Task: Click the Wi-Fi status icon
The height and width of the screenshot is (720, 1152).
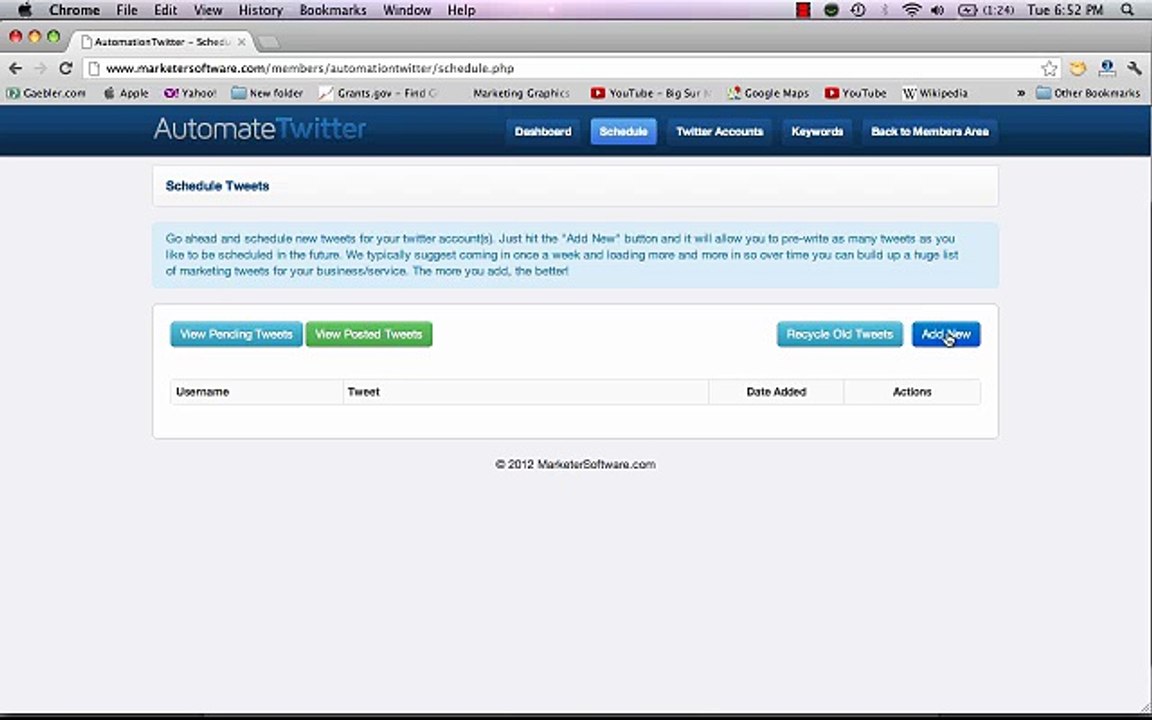Action: pyautogui.click(x=912, y=10)
